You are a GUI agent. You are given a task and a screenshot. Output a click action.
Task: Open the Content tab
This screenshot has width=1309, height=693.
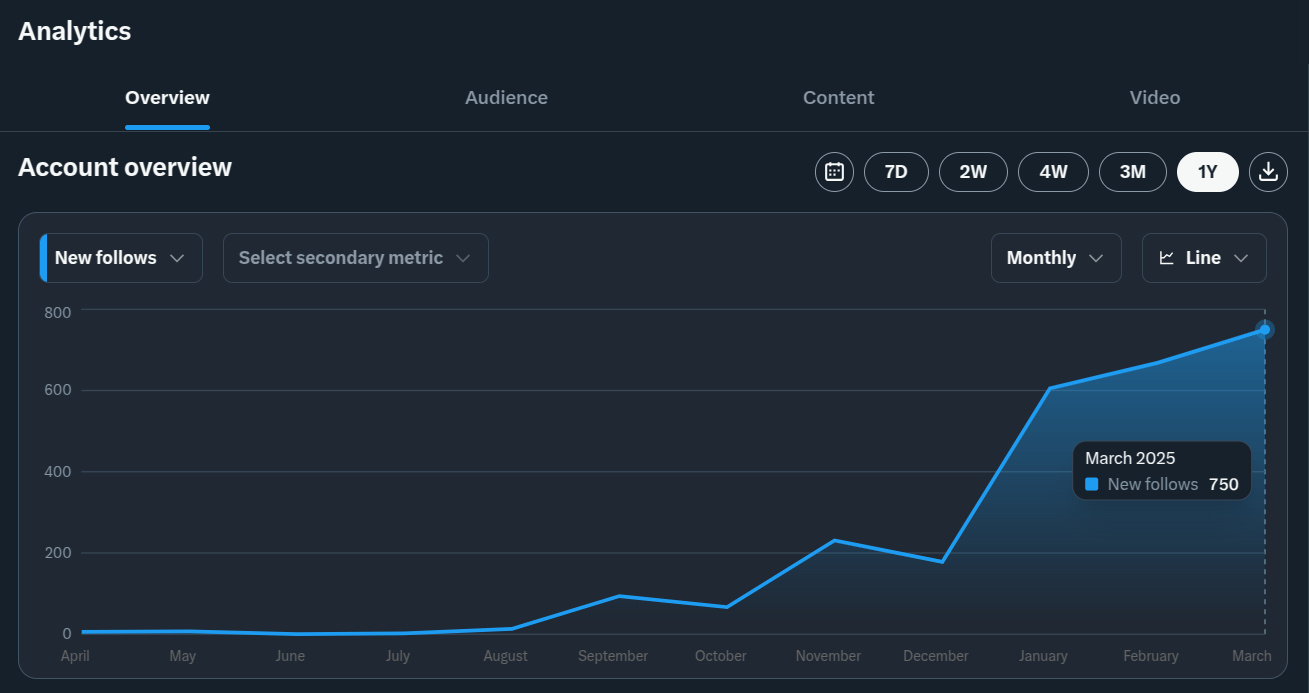click(x=838, y=98)
